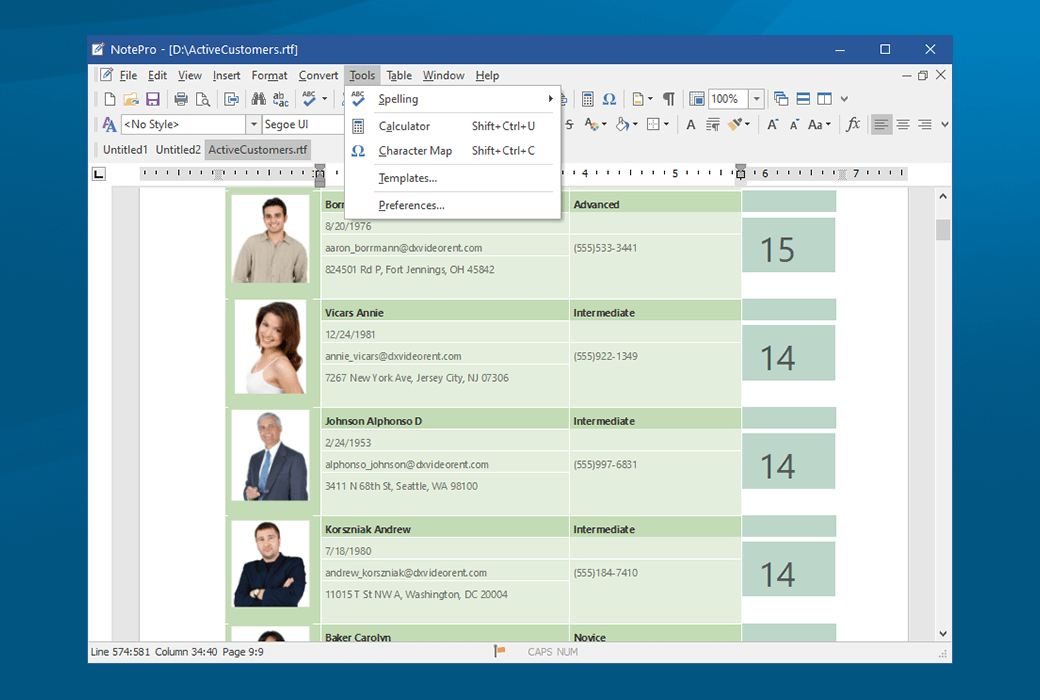
Task: Cascade windows using the overlapping windows icon
Action: click(781, 99)
